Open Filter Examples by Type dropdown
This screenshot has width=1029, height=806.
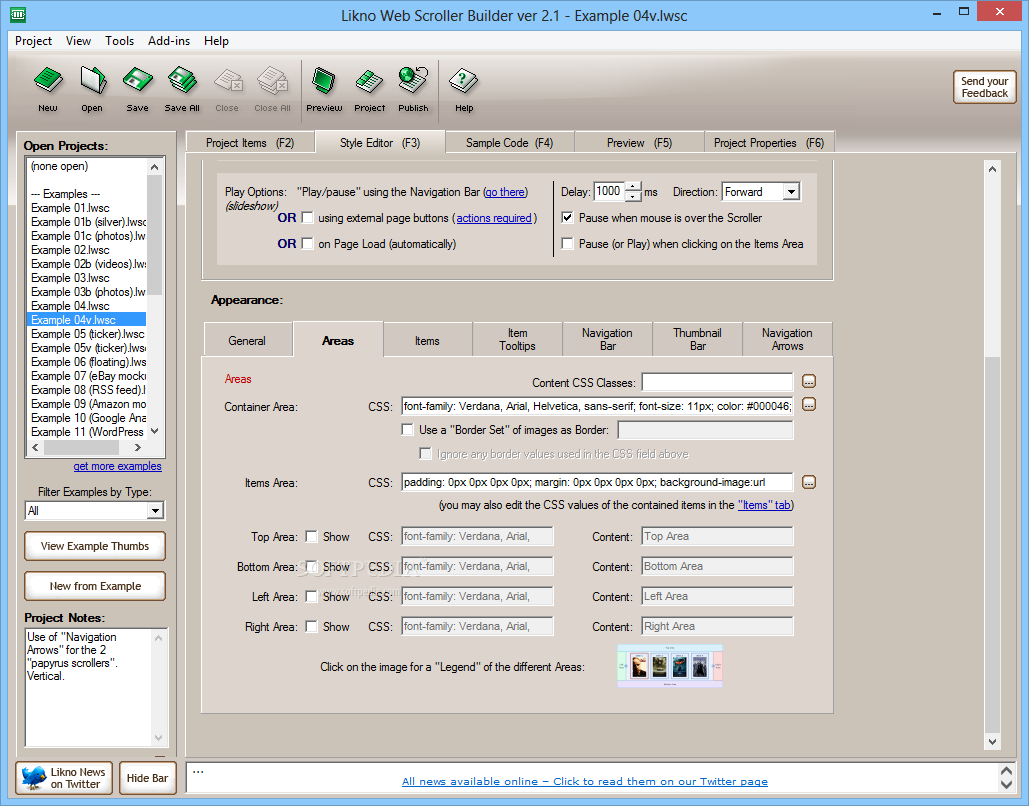click(x=155, y=511)
